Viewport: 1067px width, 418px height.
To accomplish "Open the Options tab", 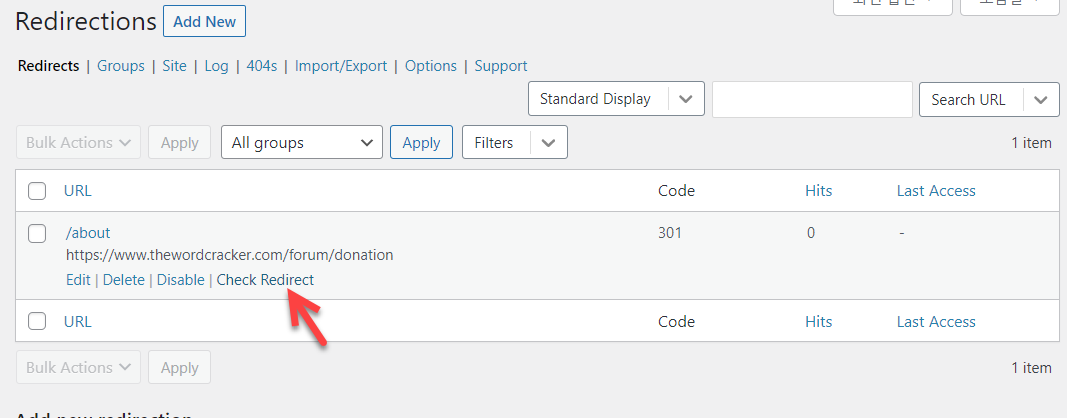I will pos(431,66).
